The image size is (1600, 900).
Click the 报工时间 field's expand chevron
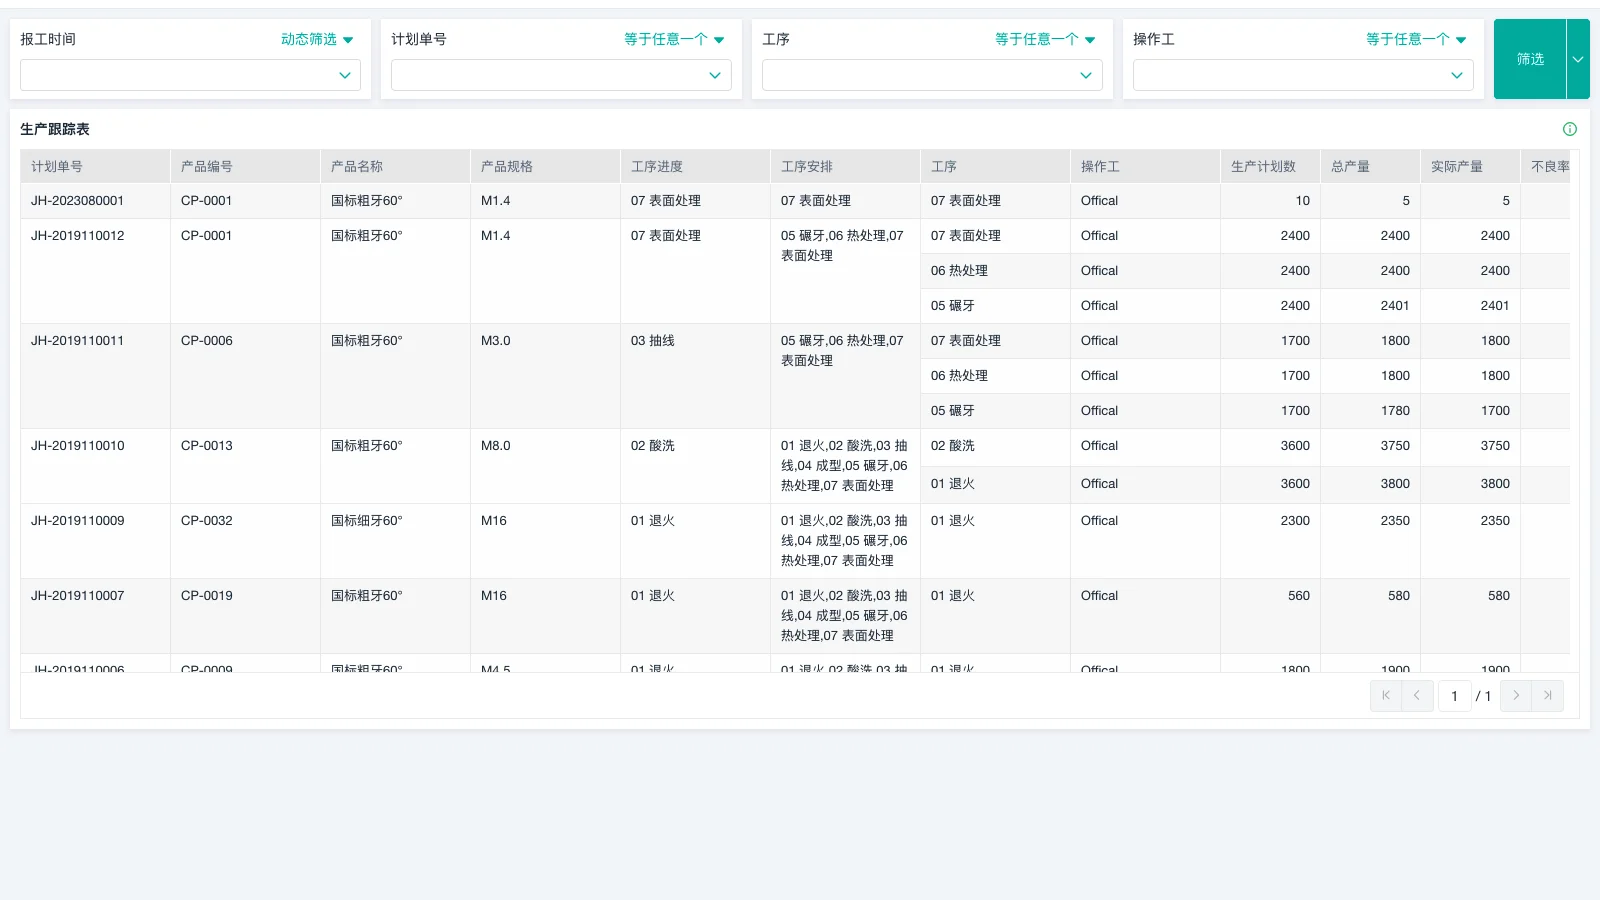coord(344,75)
